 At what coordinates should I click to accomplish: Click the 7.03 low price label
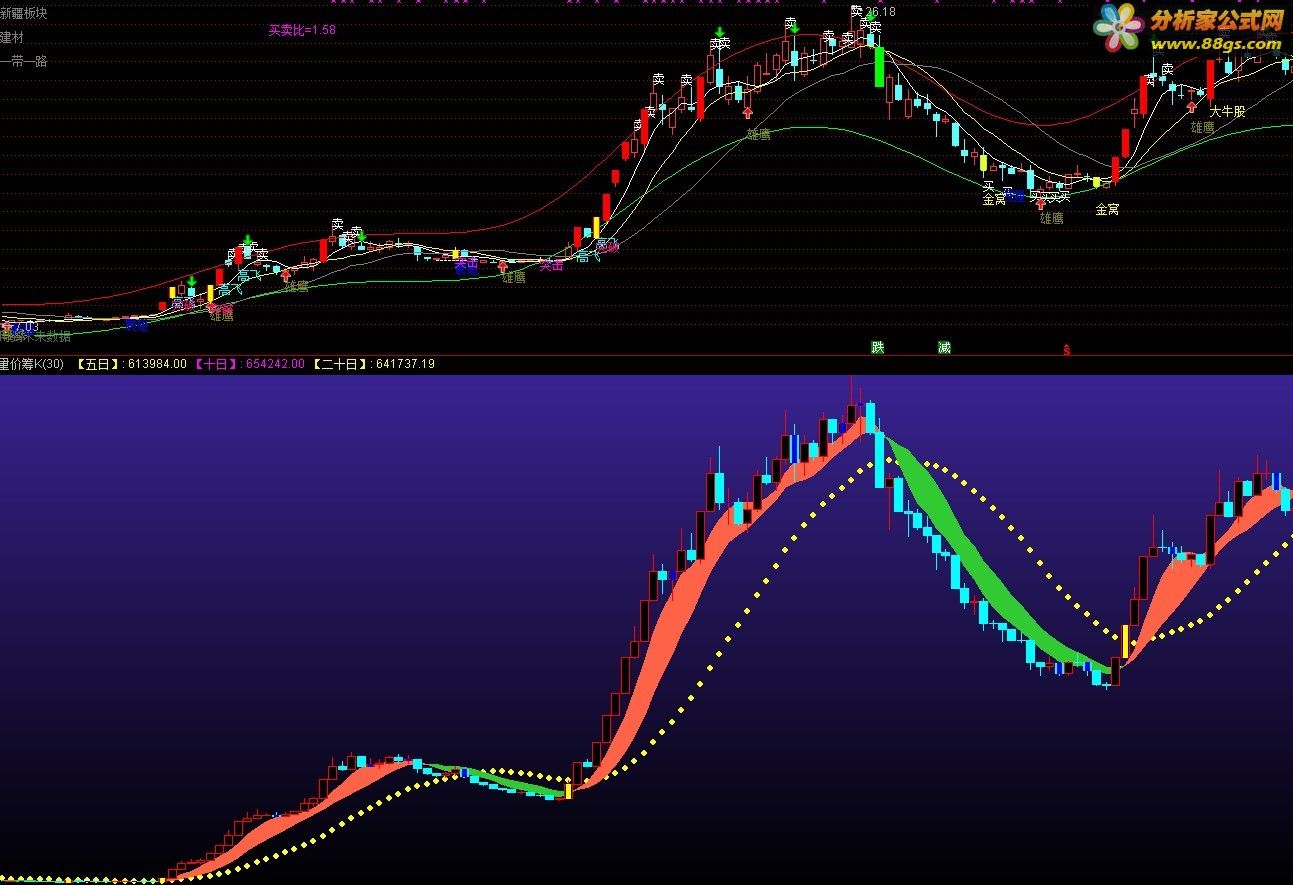click(25, 327)
